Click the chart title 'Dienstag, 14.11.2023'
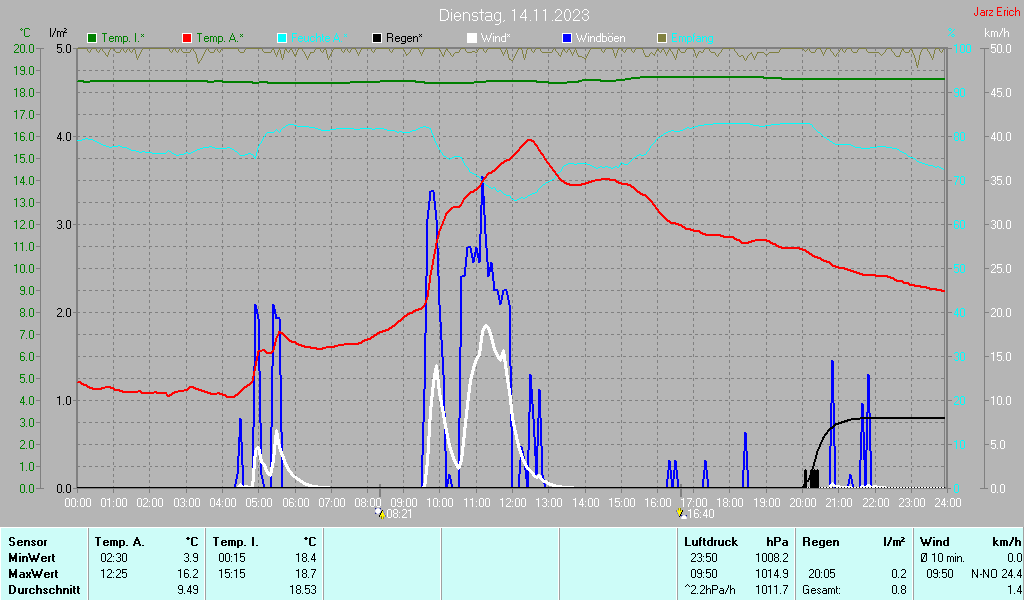Viewport: 1024px width, 600px height. pyautogui.click(x=514, y=15)
